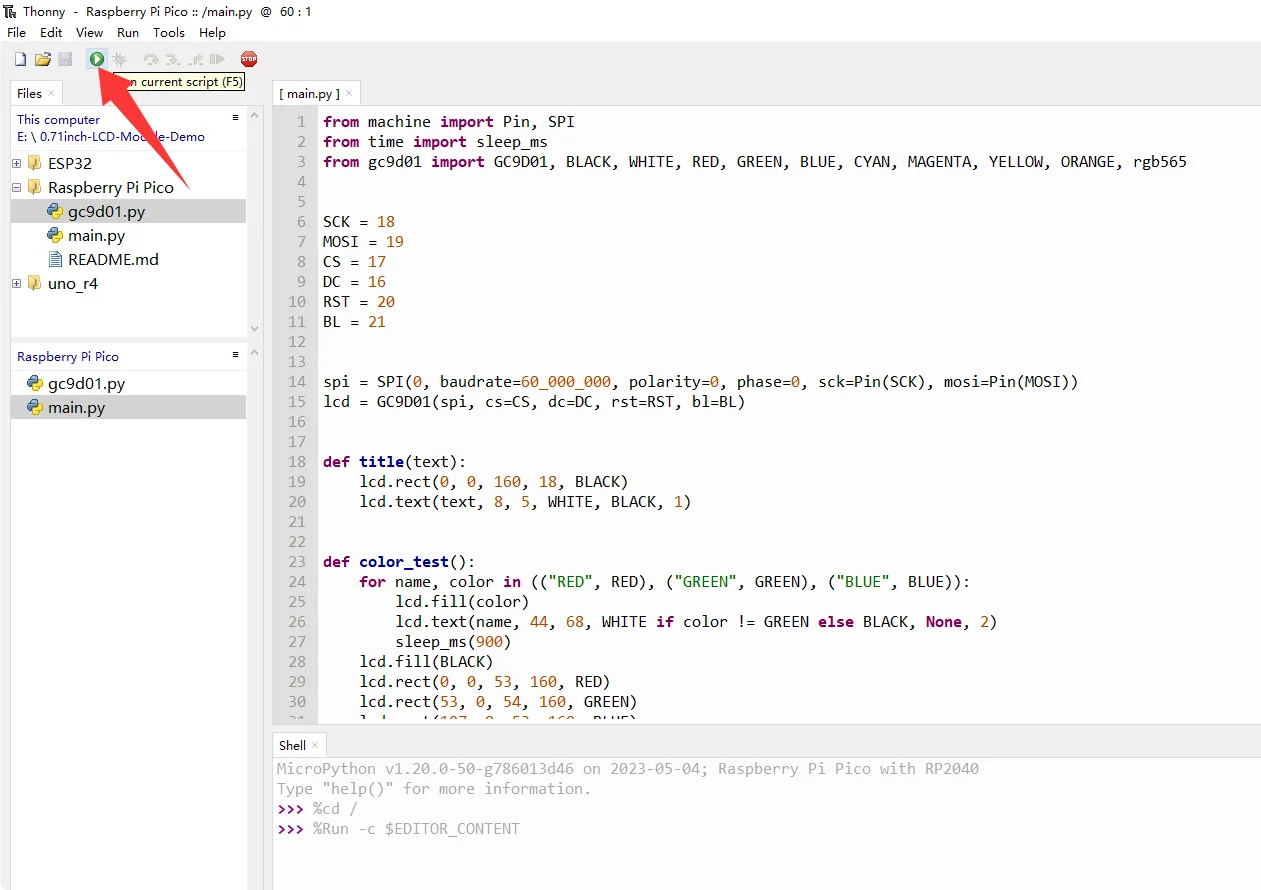
Task: Click the Step over toolbar icon
Action: pos(151,59)
